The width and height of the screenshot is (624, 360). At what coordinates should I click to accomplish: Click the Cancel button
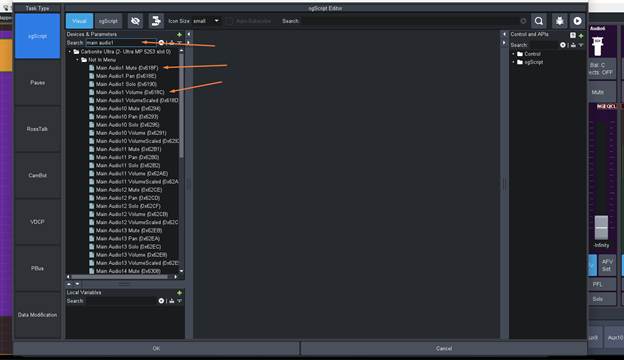coord(444,348)
